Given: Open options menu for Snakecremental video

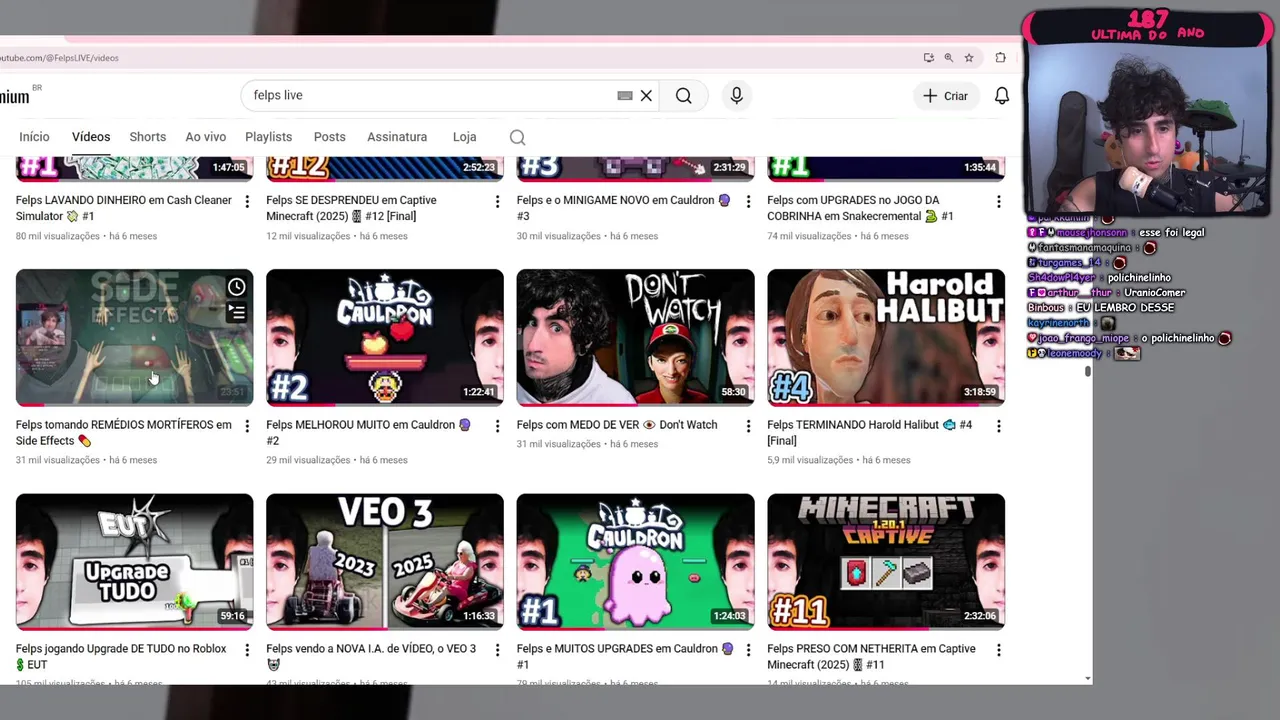Looking at the screenshot, I should (998, 201).
